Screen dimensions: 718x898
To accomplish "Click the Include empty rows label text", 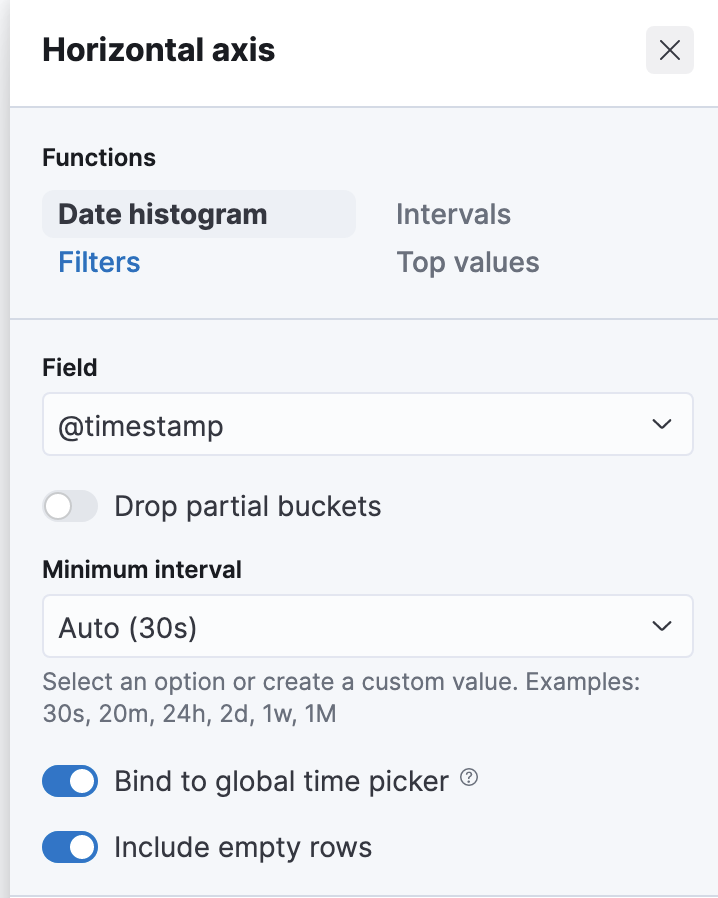I will [x=243, y=848].
